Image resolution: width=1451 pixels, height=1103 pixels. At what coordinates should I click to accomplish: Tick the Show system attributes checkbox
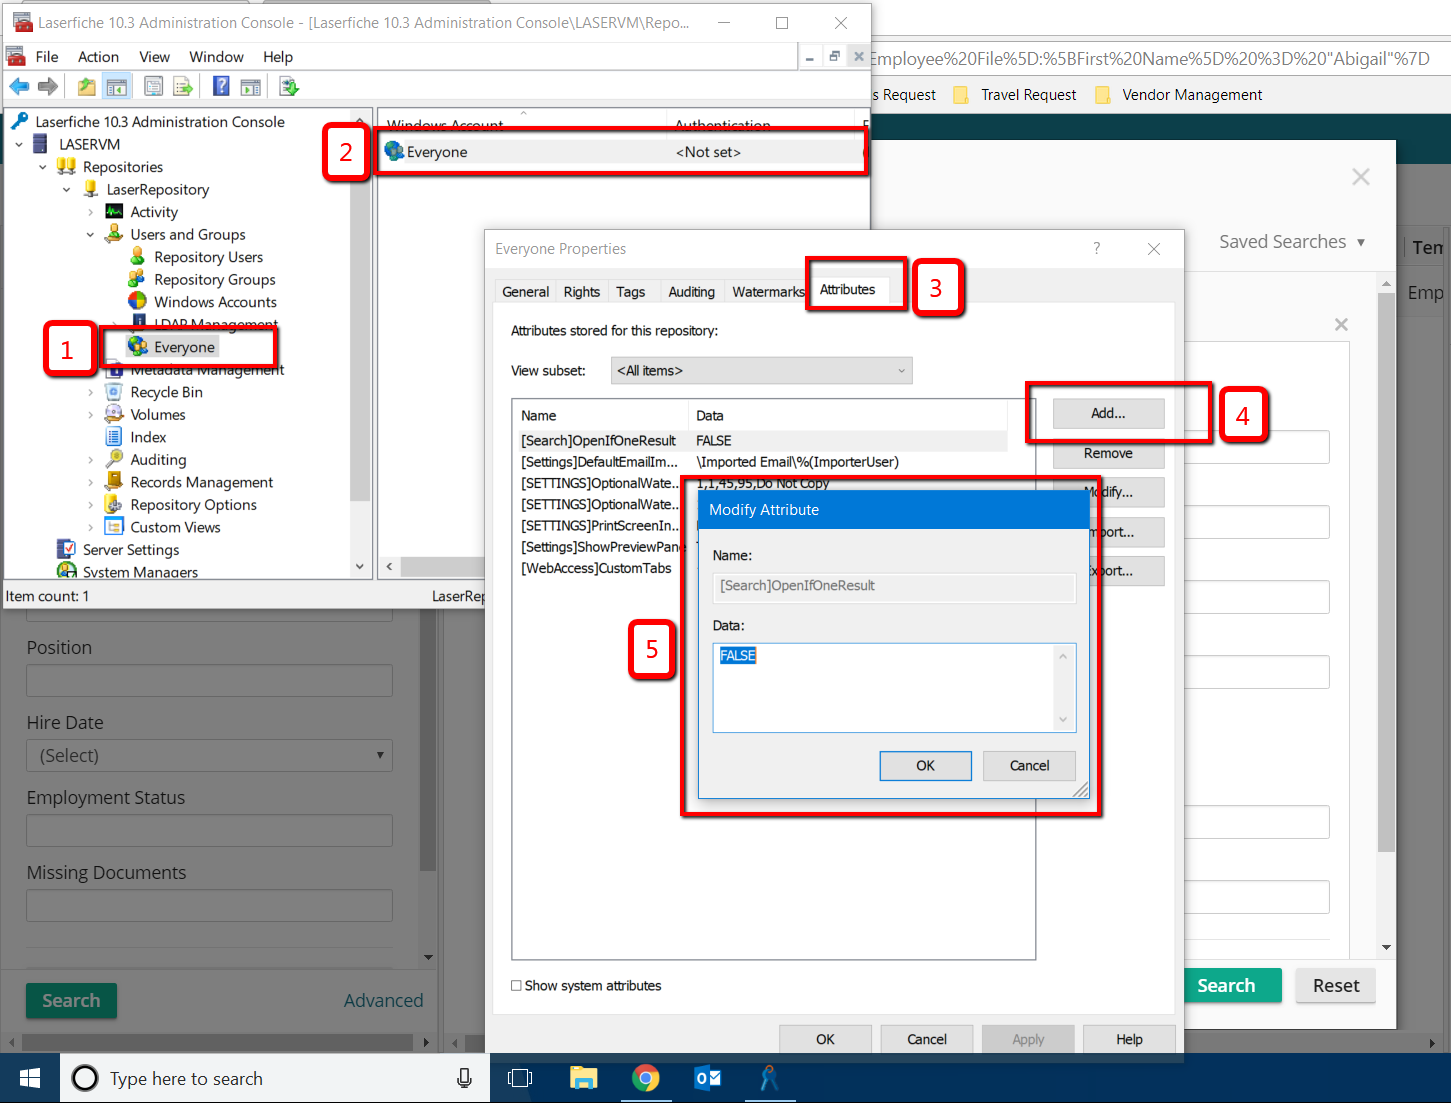[516, 985]
